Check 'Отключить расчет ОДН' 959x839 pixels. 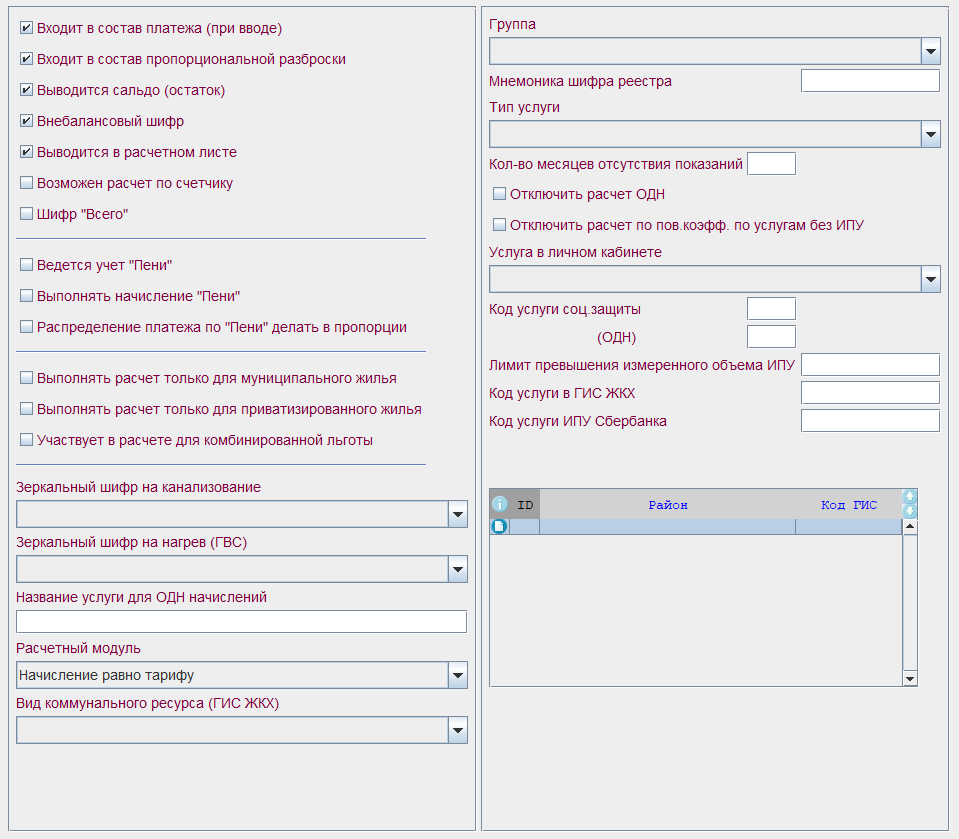[500, 194]
